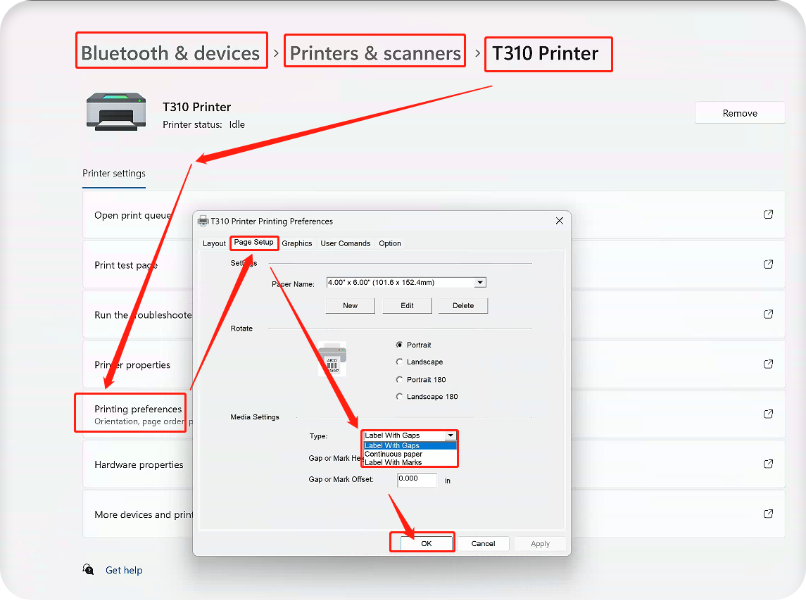Screen dimensions: 806x600
Task: Open the Graphics tab
Action: pyautogui.click(x=297, y=243)
